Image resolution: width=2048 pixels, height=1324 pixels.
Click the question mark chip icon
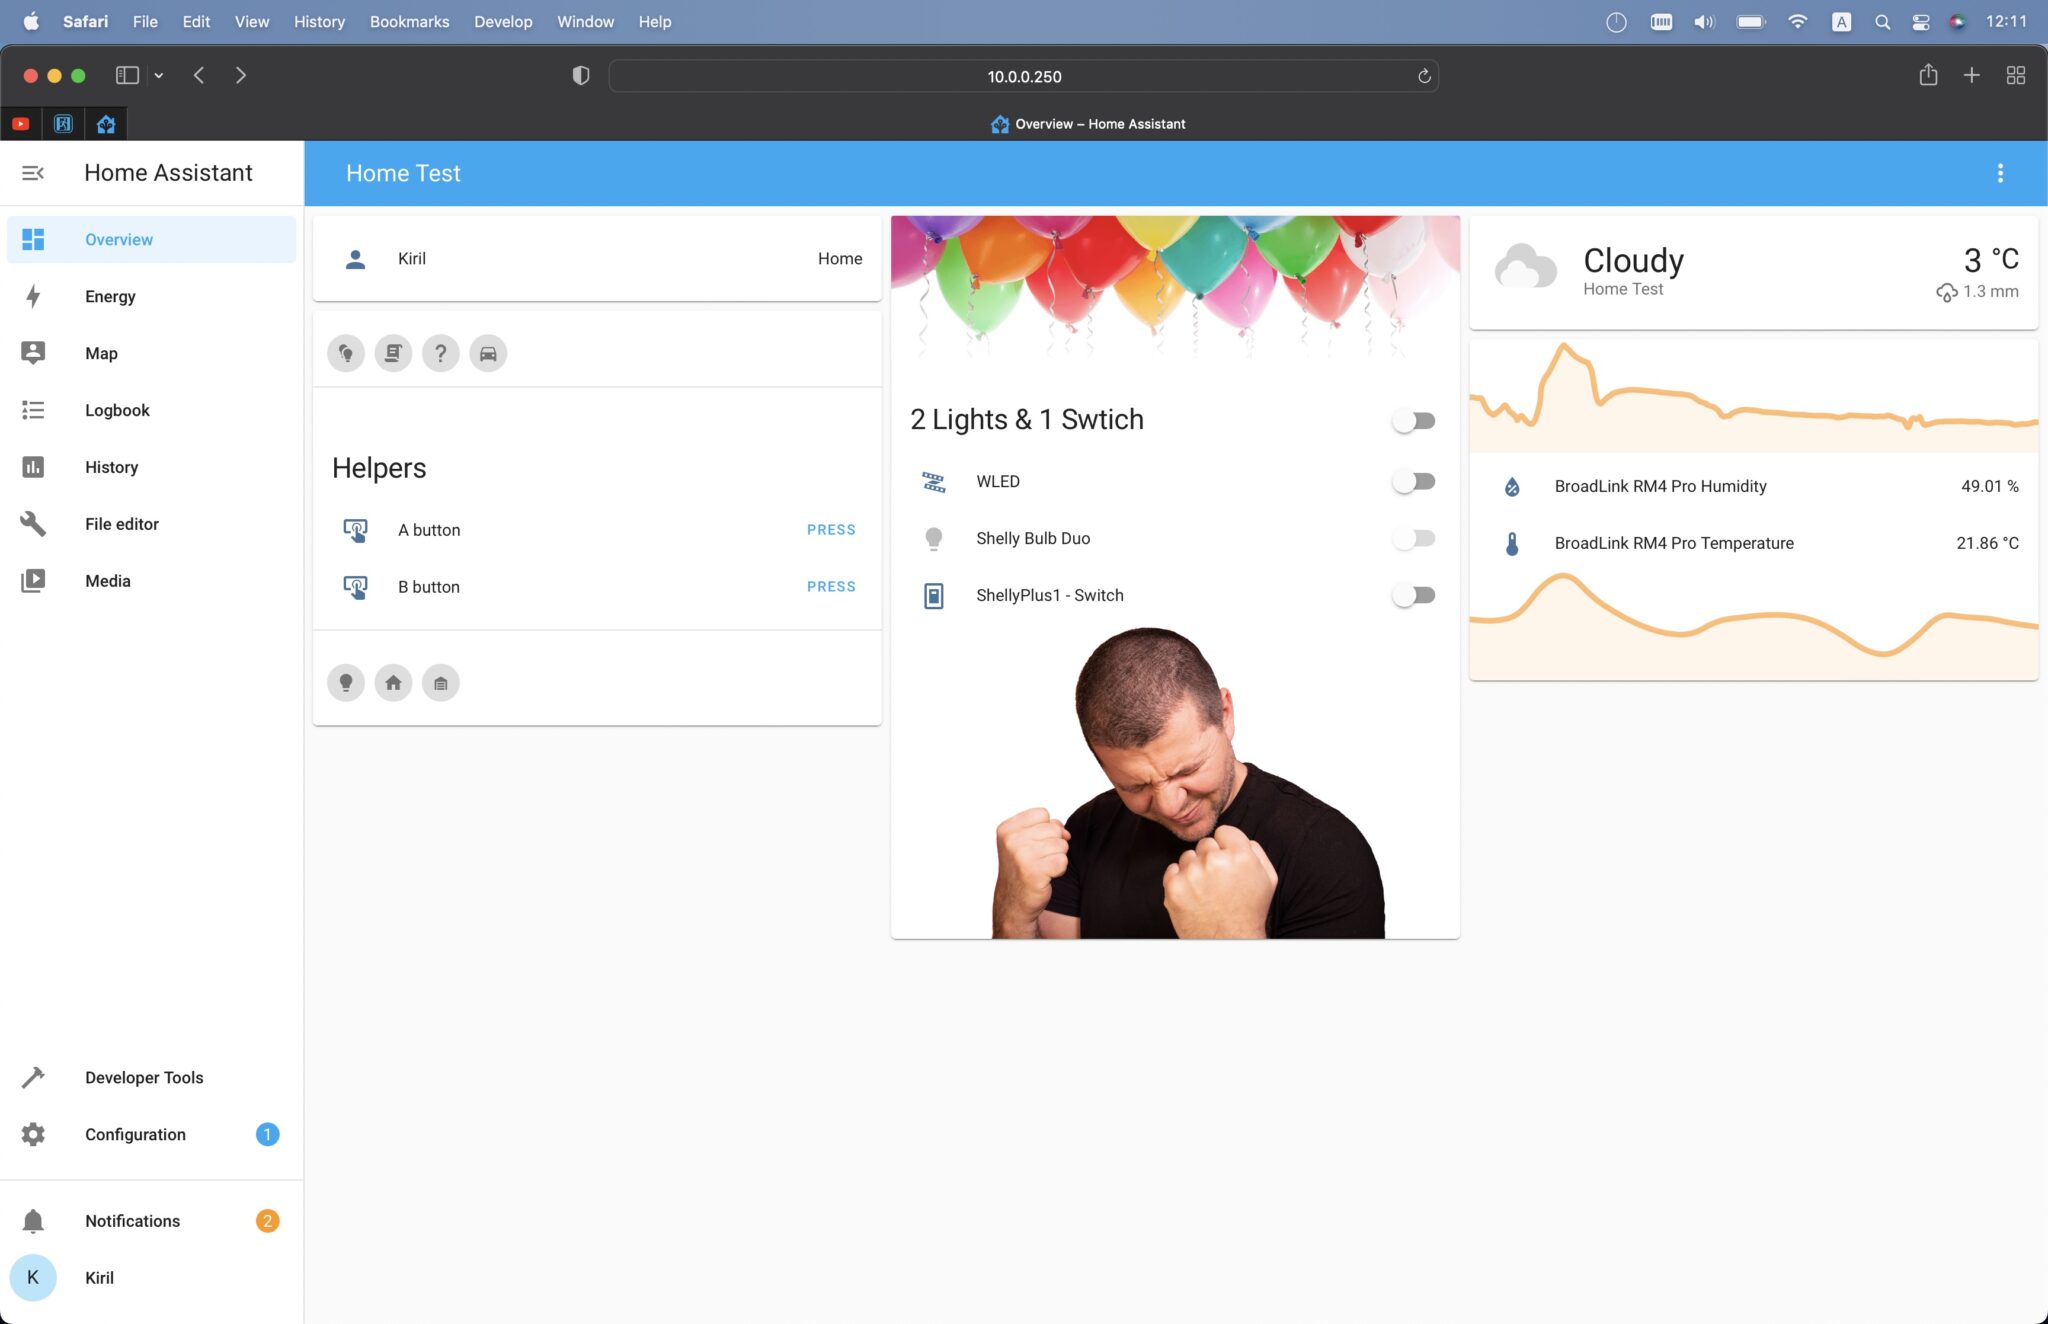440,352
